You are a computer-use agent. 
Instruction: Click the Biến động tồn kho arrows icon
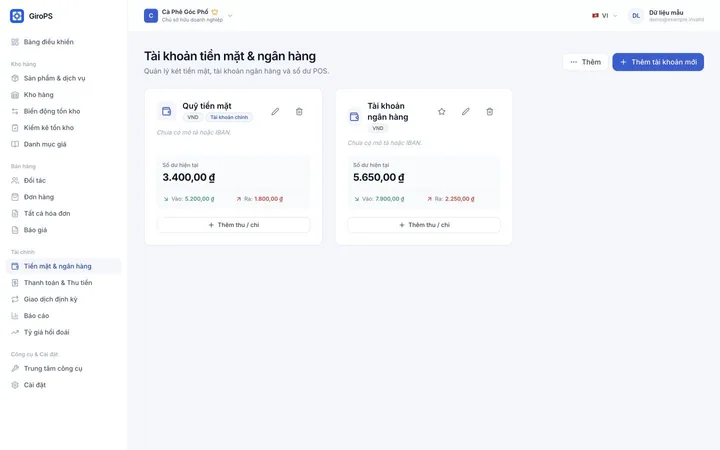pyautogui.click(x=15, y=111)
